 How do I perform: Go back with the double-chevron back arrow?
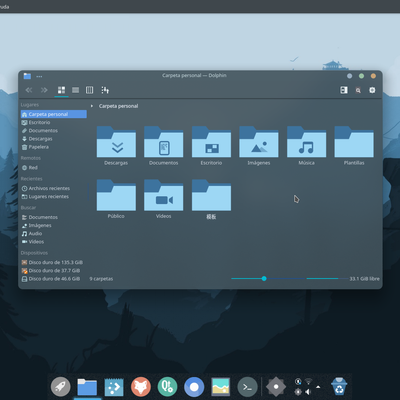coord(29,90)
